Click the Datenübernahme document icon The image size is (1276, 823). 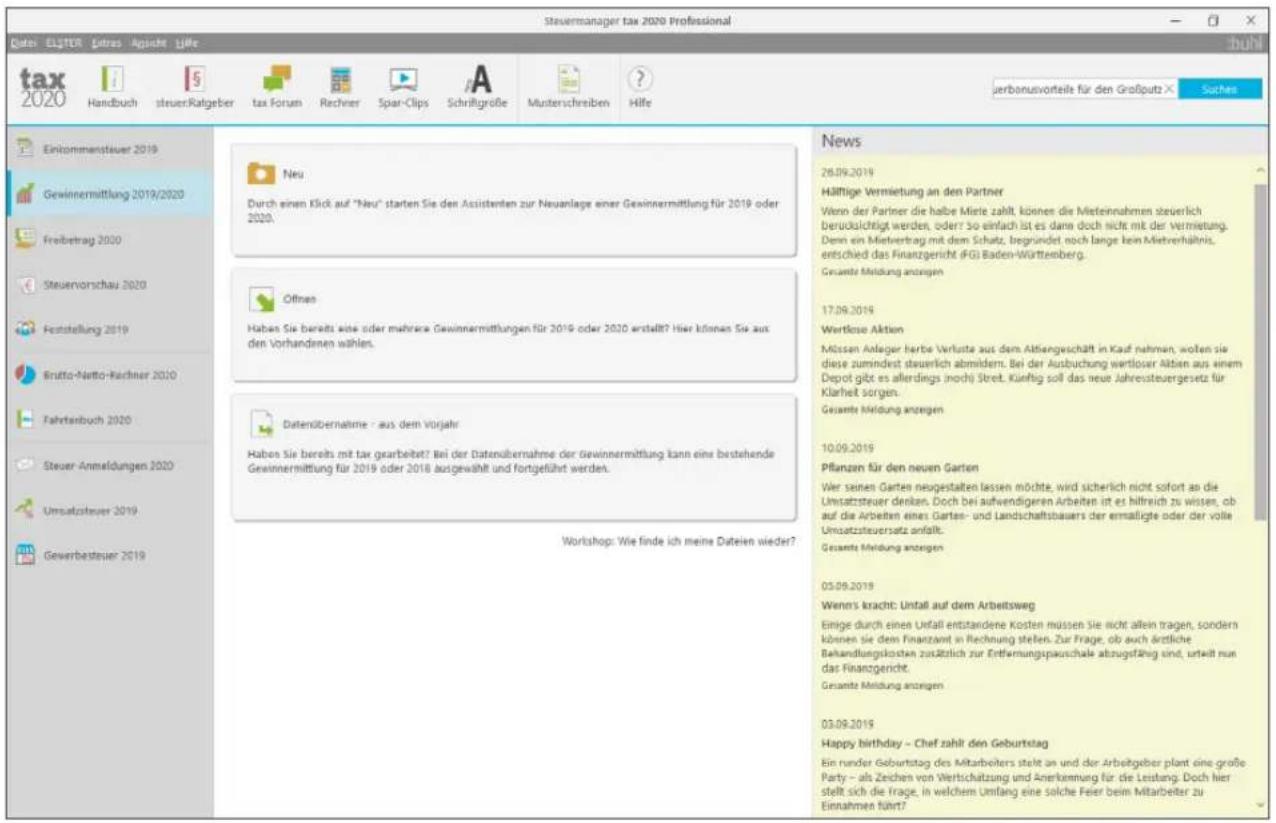[261, 424]
